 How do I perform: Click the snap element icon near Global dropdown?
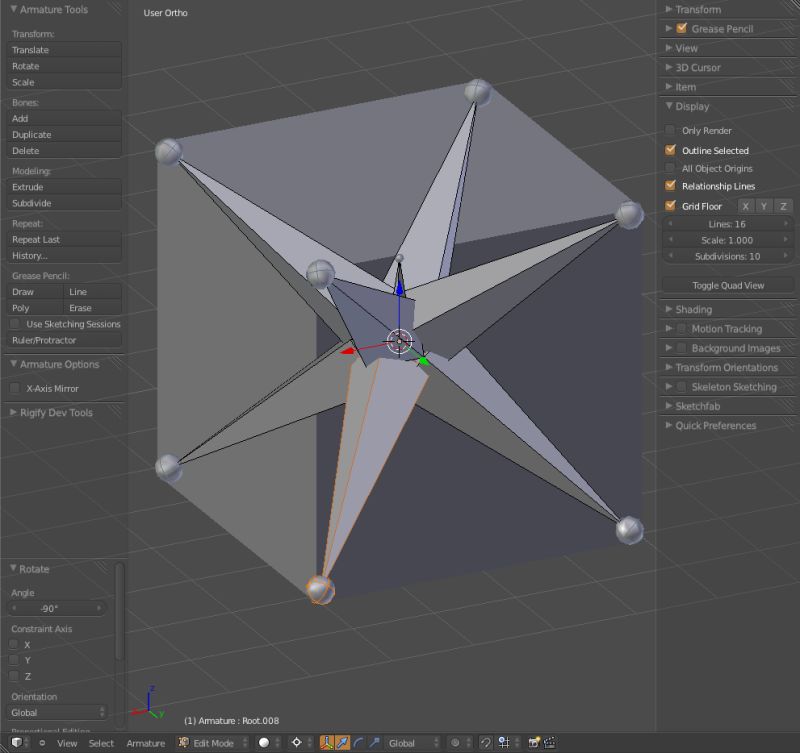(x=500, y=742)
